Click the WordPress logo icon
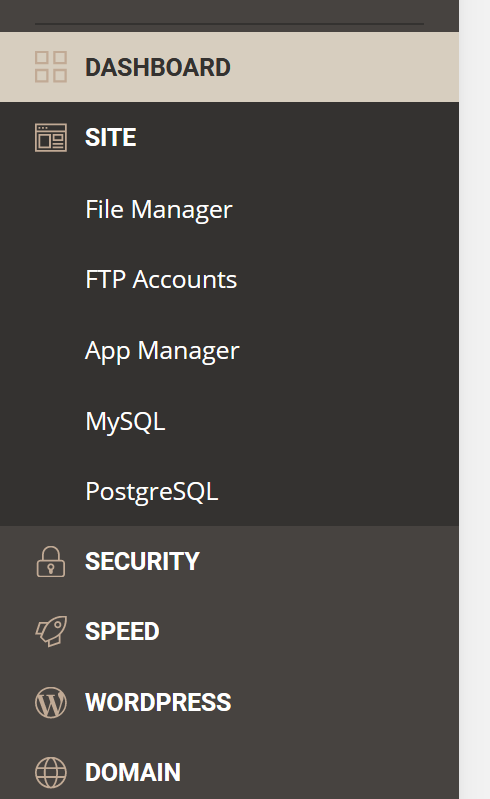 pyautogui.click(x=51, y=702)
